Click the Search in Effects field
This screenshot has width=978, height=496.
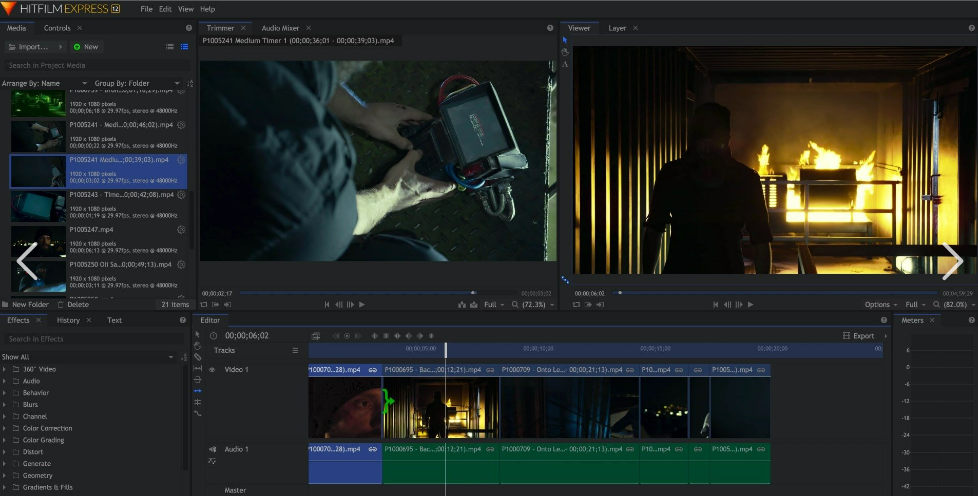tap(94, 339)
